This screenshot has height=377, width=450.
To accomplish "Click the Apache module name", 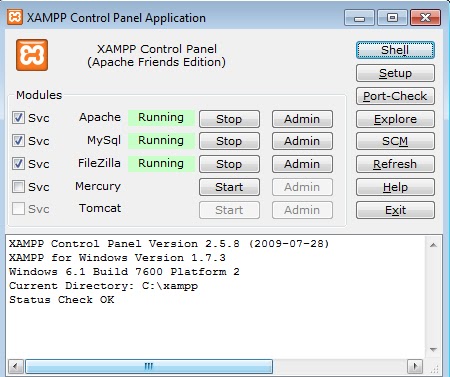I will point(100,117).
